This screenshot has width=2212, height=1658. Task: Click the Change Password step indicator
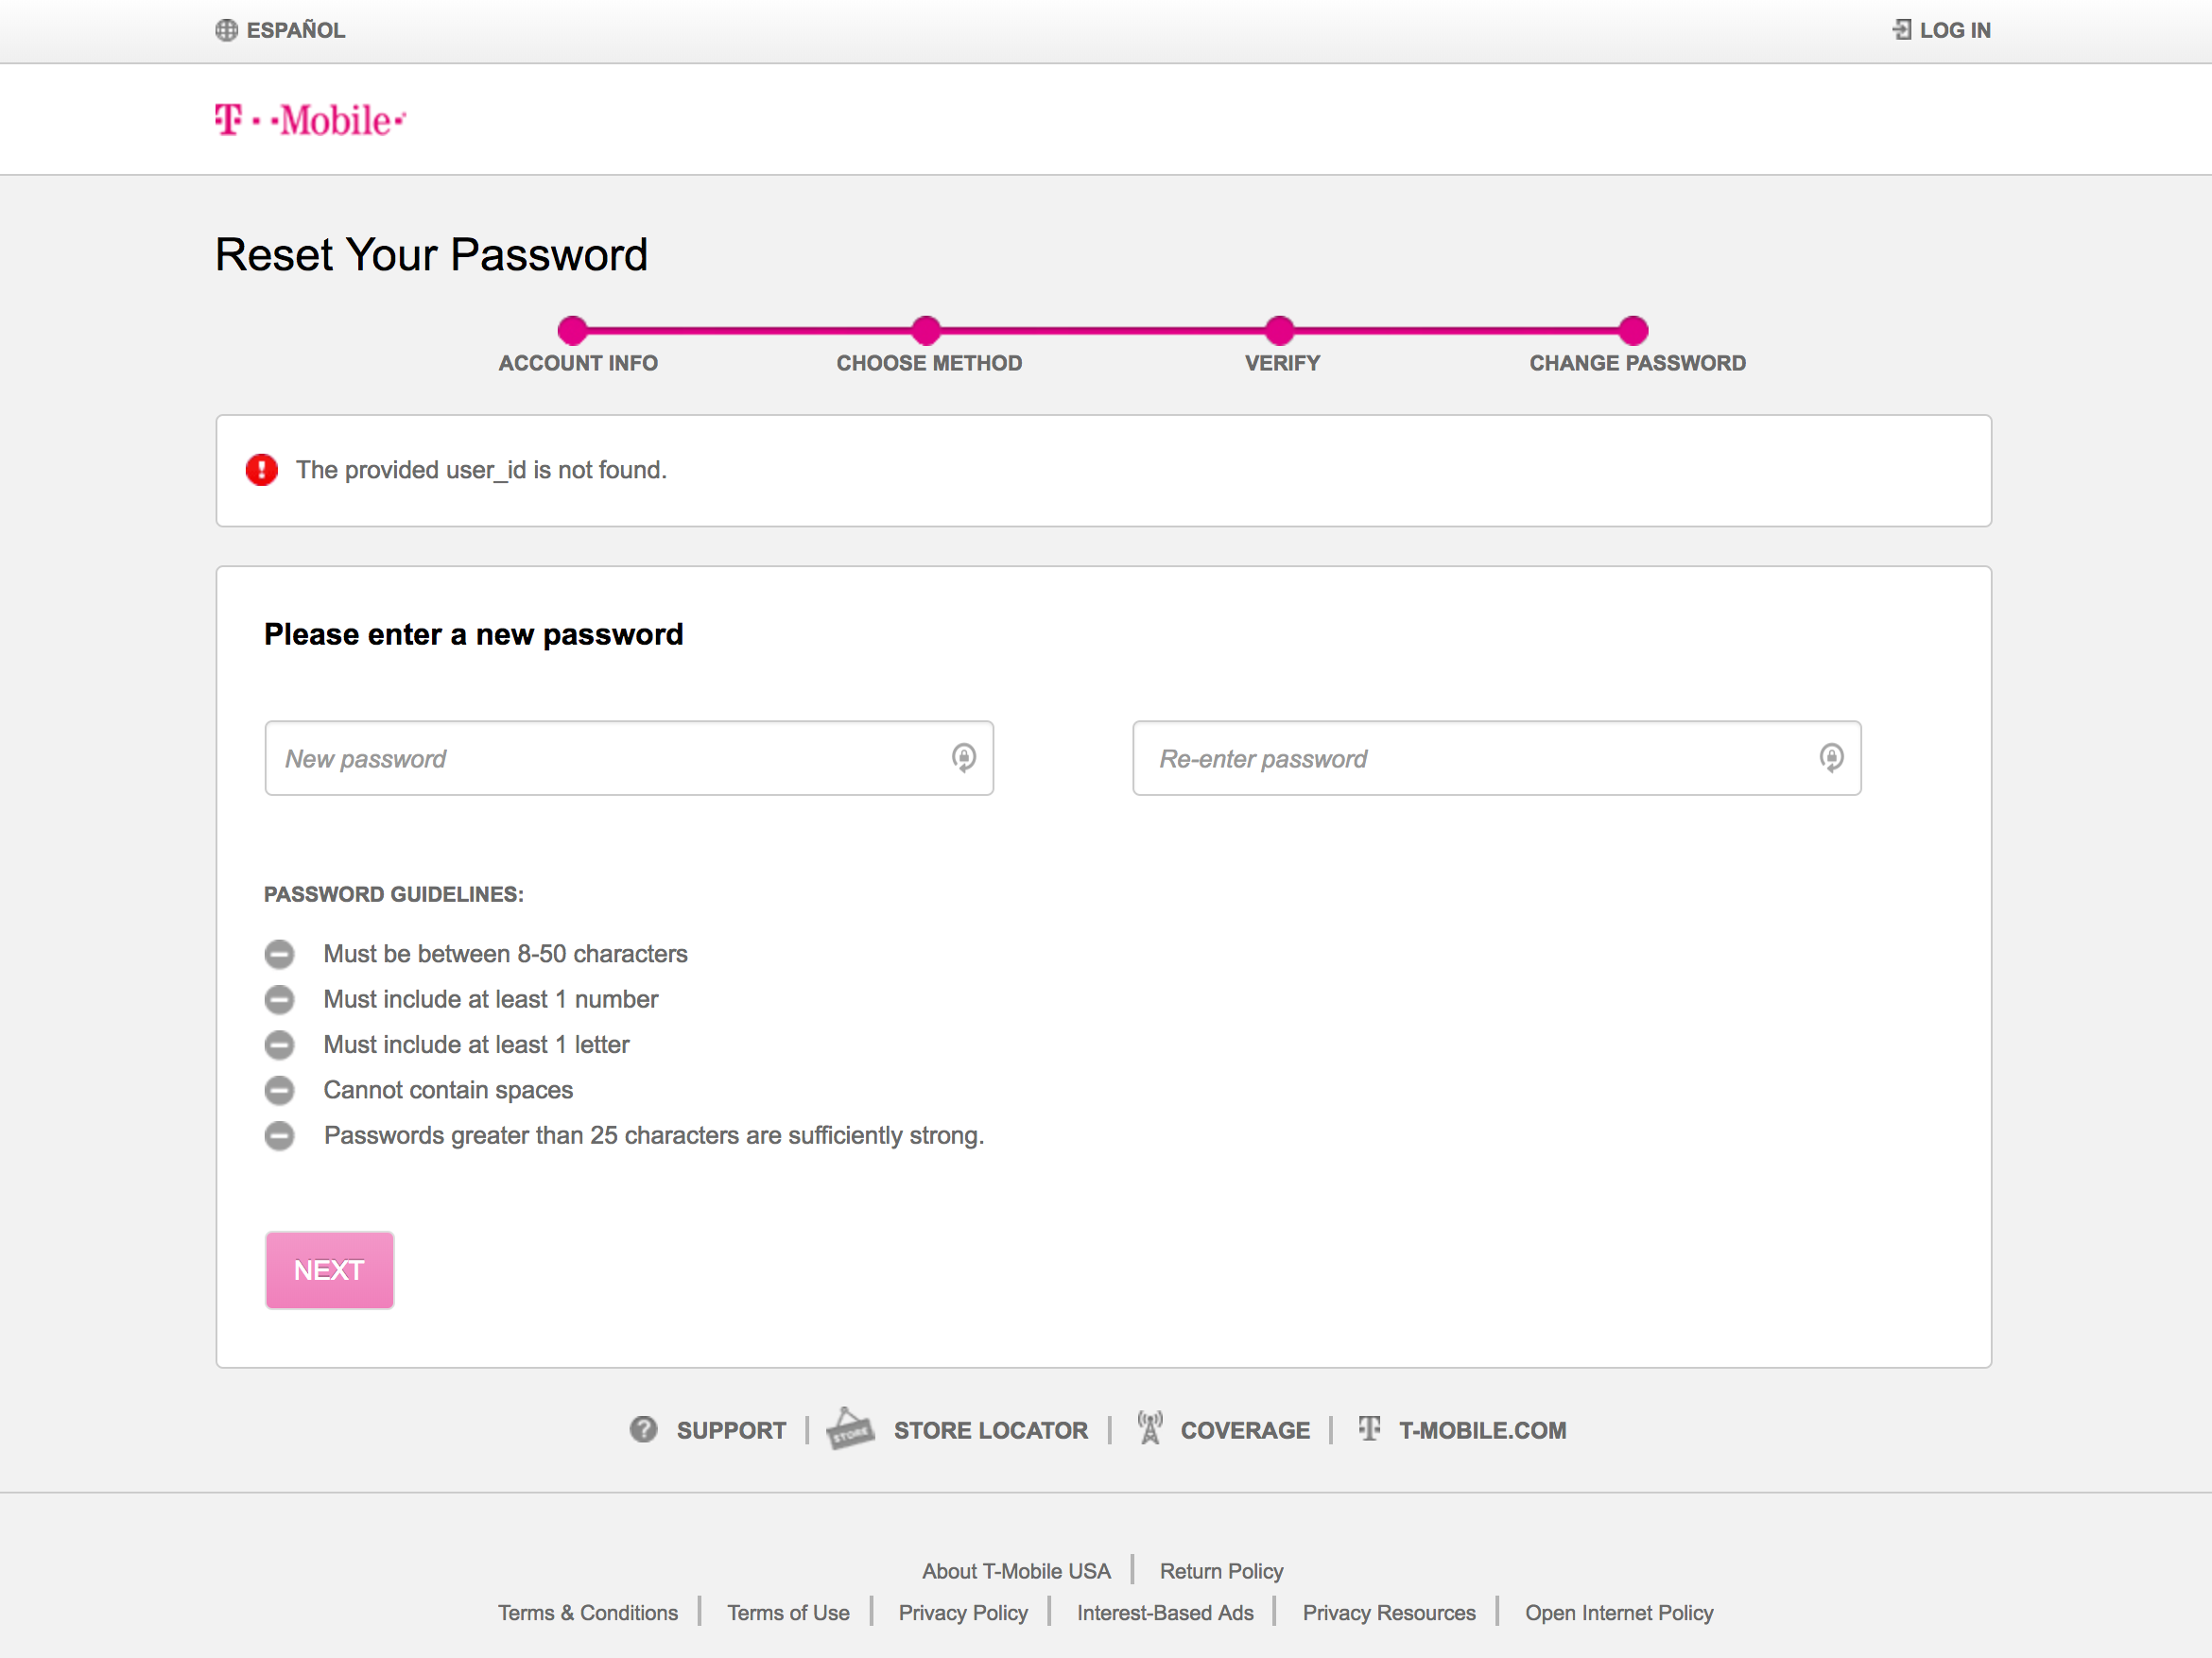pyautogui.click(x=1633, y=329)
